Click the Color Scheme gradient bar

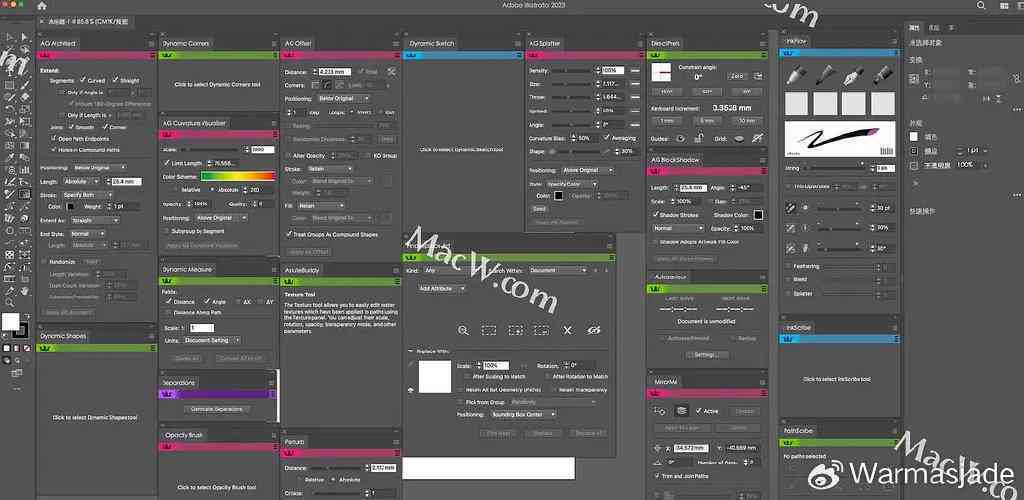coord(238,176)
